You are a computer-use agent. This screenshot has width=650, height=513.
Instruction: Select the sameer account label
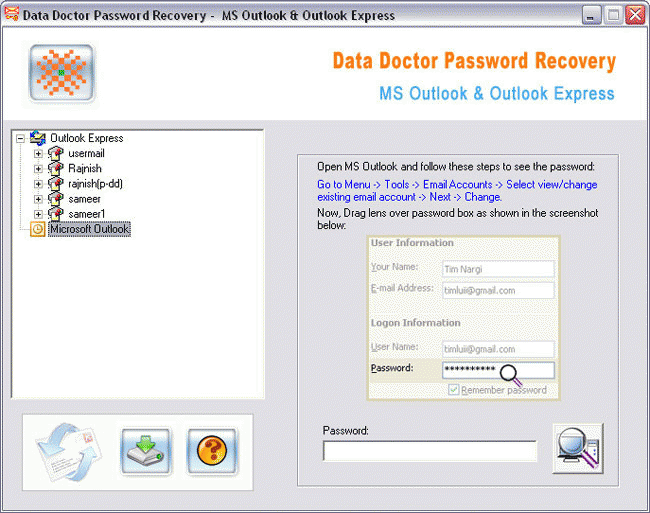point(85,199)
